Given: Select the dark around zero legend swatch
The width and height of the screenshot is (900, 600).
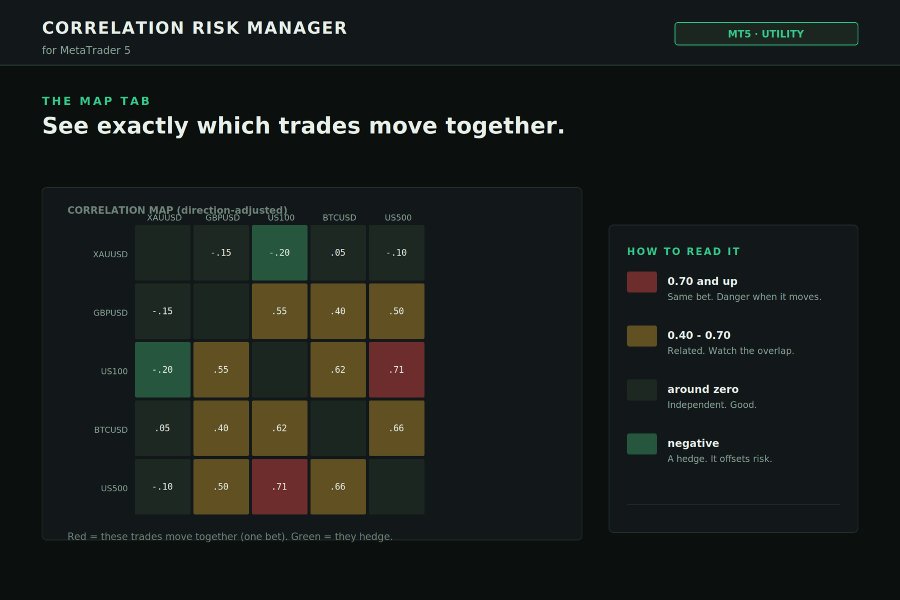Looking at the screenshot, I should (642, 390).
